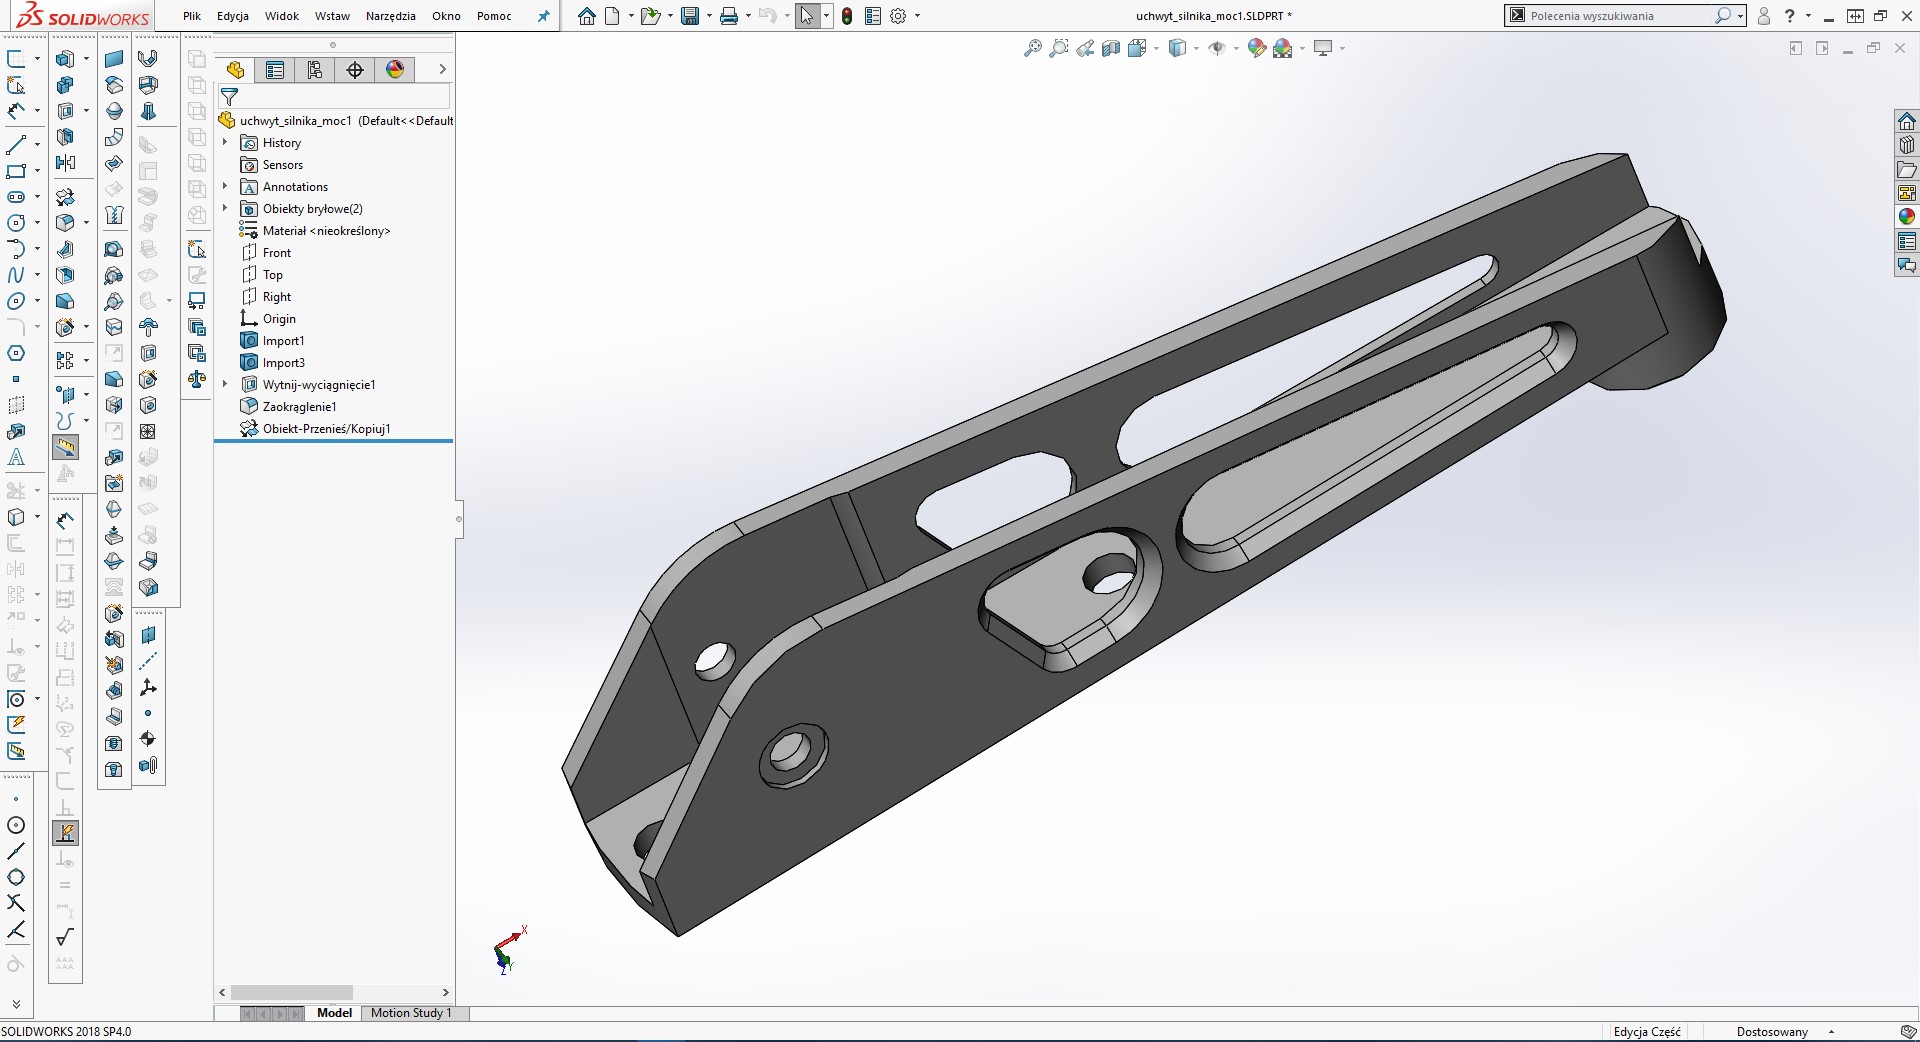
Task: Open the Widok menu
Action: click(282, 16)
